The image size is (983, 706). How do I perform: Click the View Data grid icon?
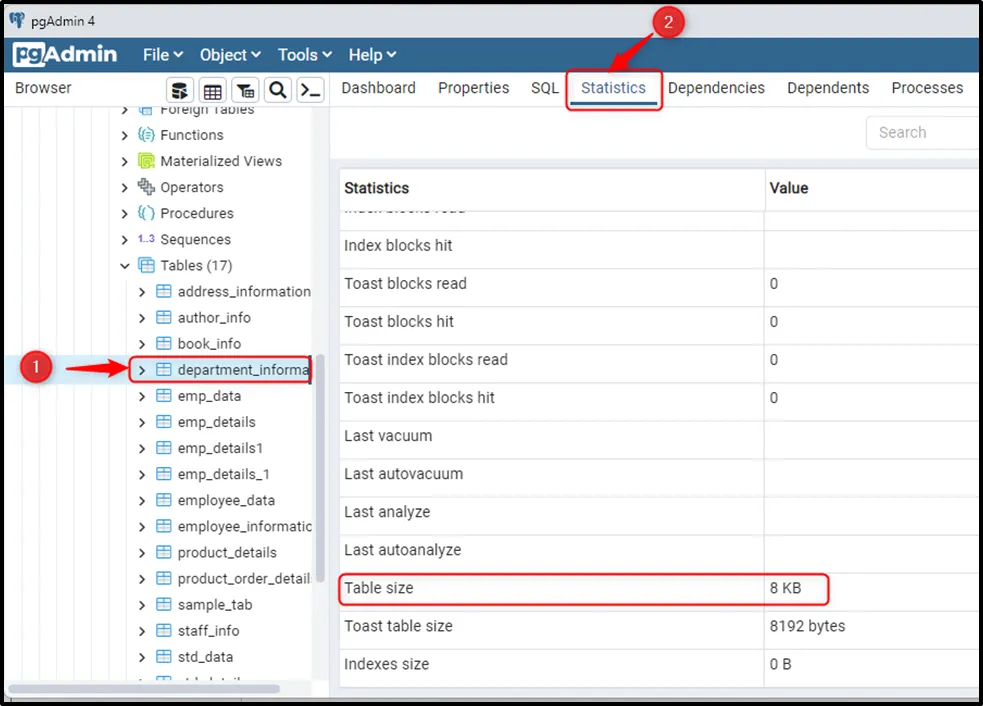(x=212, y=90)
